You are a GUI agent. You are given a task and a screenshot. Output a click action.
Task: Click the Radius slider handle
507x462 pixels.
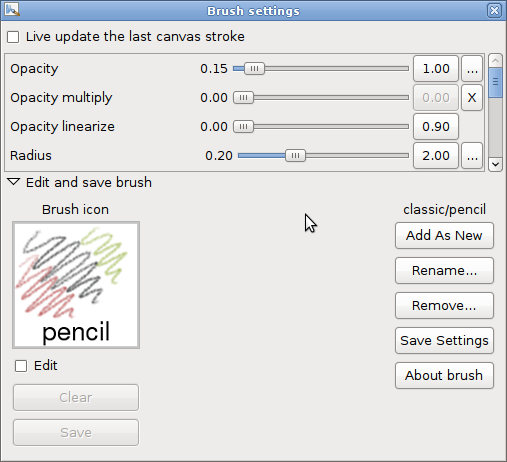295,156
